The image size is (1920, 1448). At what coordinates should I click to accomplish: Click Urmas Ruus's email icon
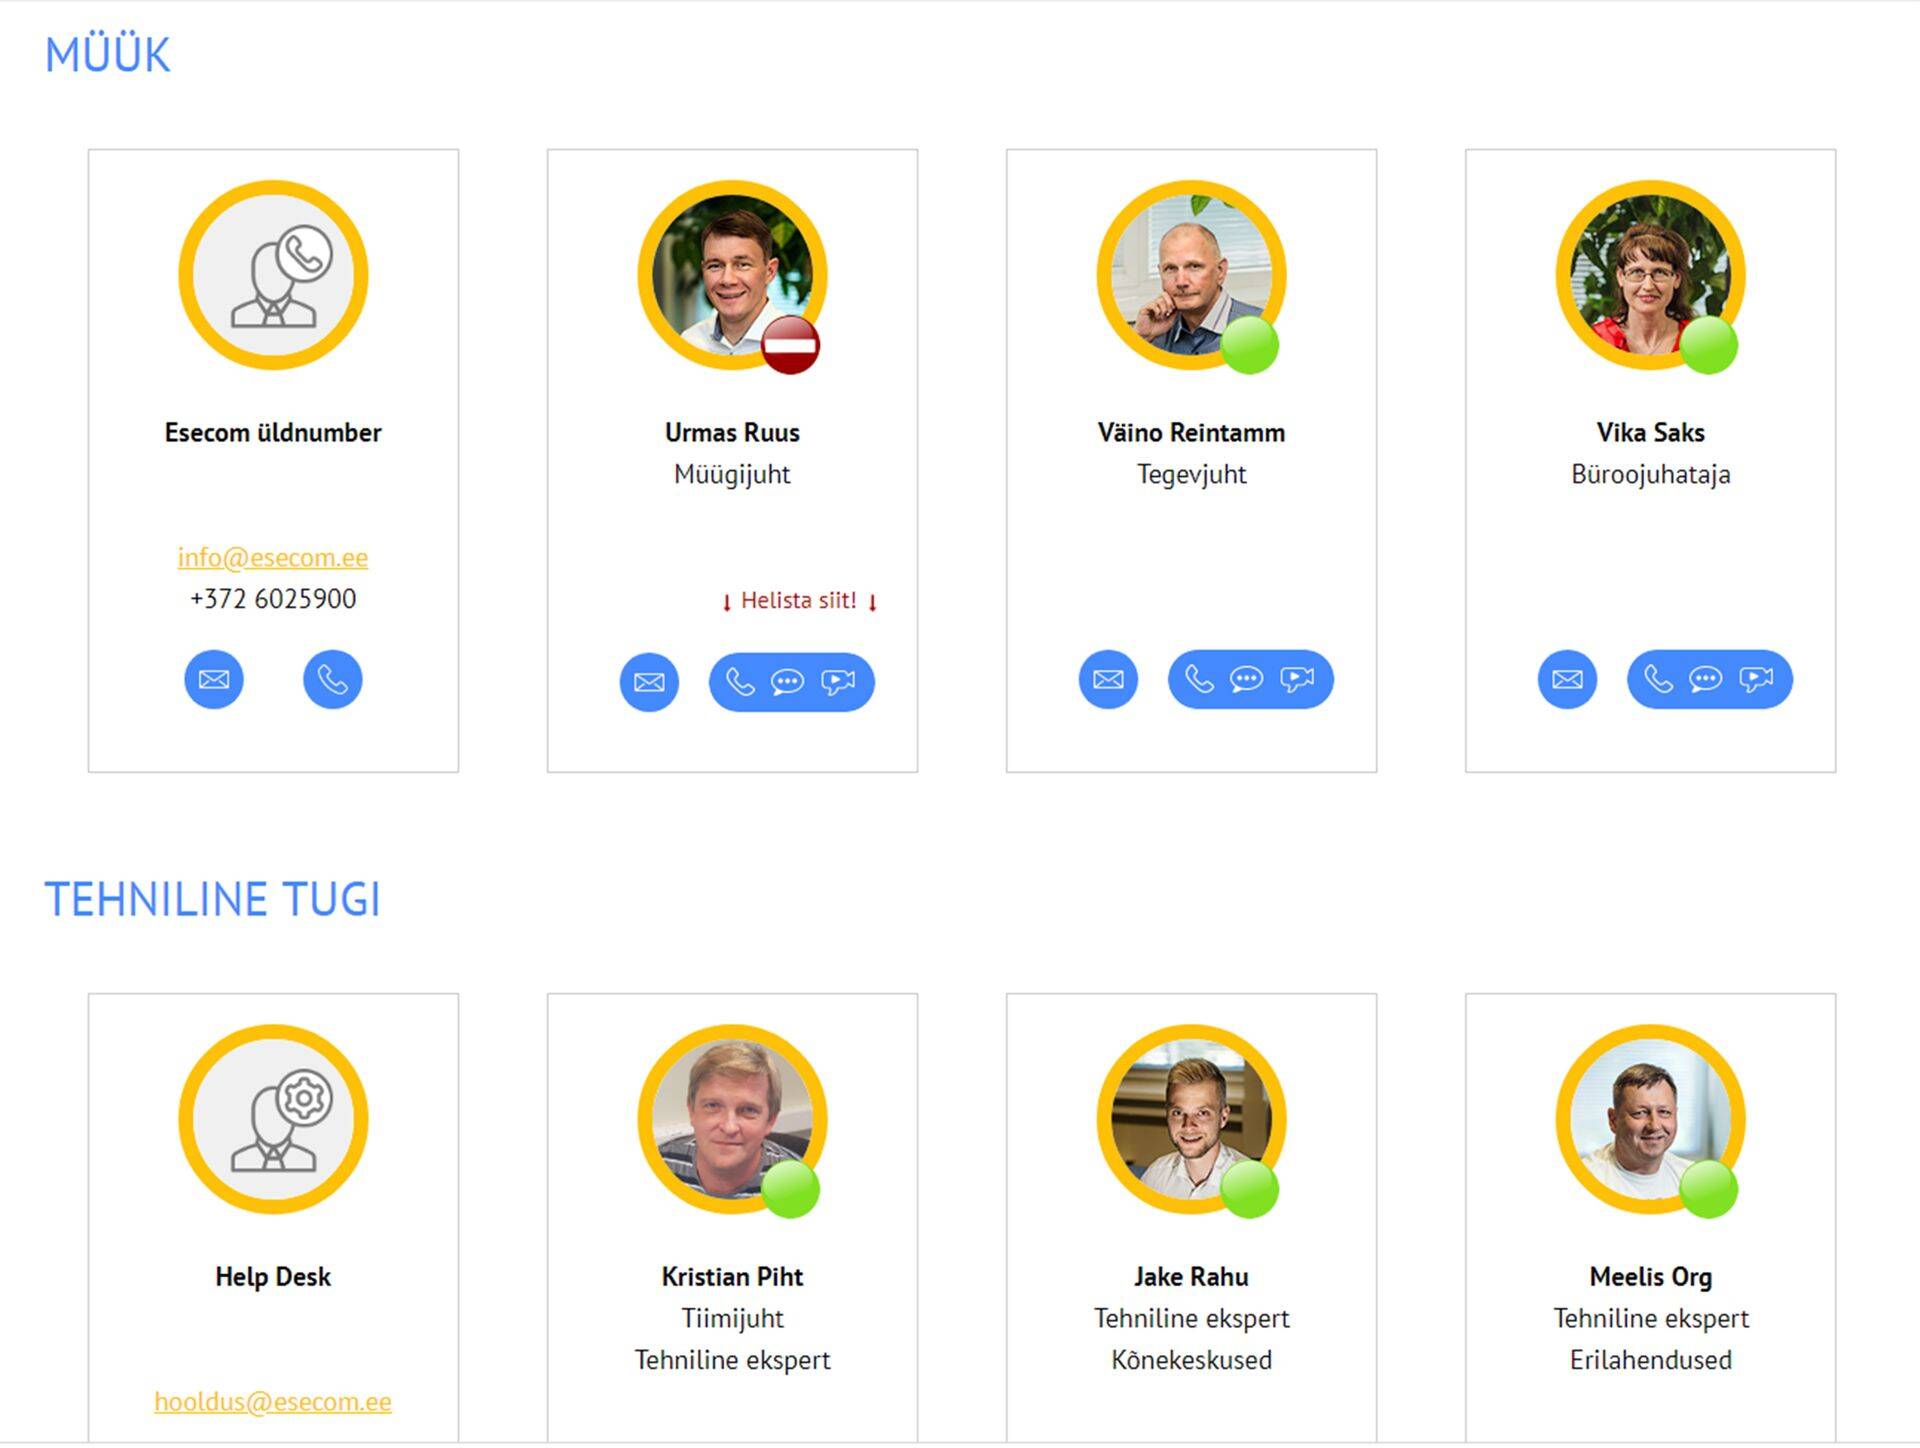click(x=649, y=682)
